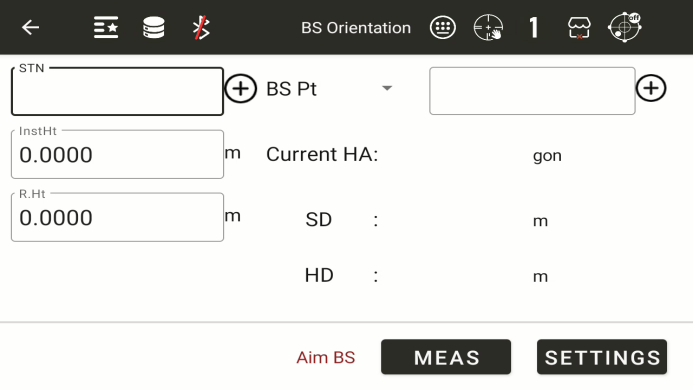
Task: Tap the BS Orientation title
Action: pos(356,28)
